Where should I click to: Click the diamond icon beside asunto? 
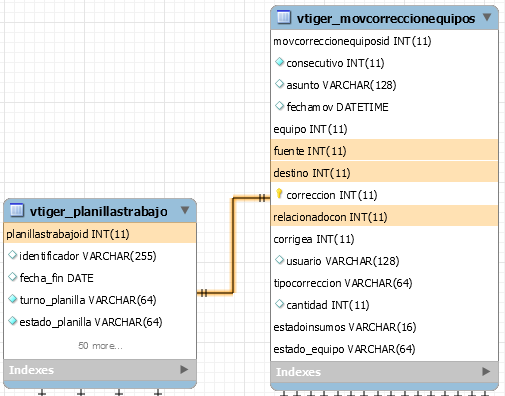pos(279,84)
